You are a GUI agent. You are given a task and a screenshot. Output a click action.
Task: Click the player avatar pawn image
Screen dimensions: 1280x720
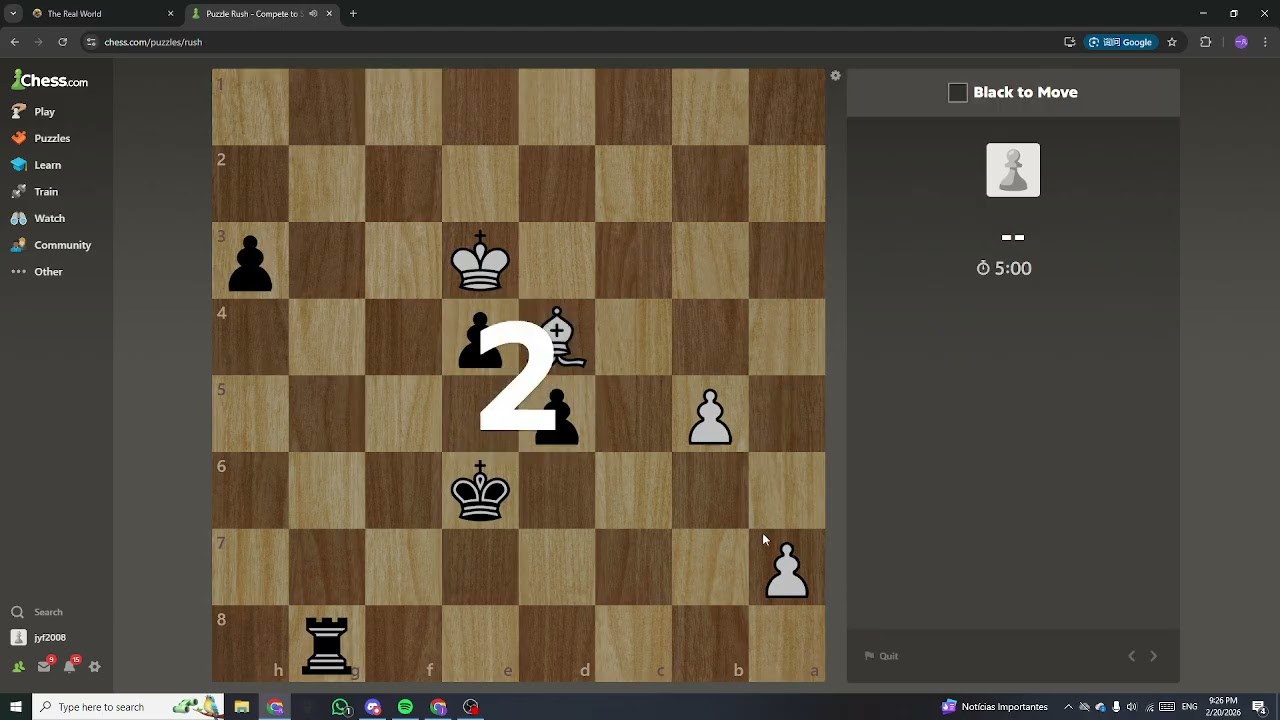1013,170
